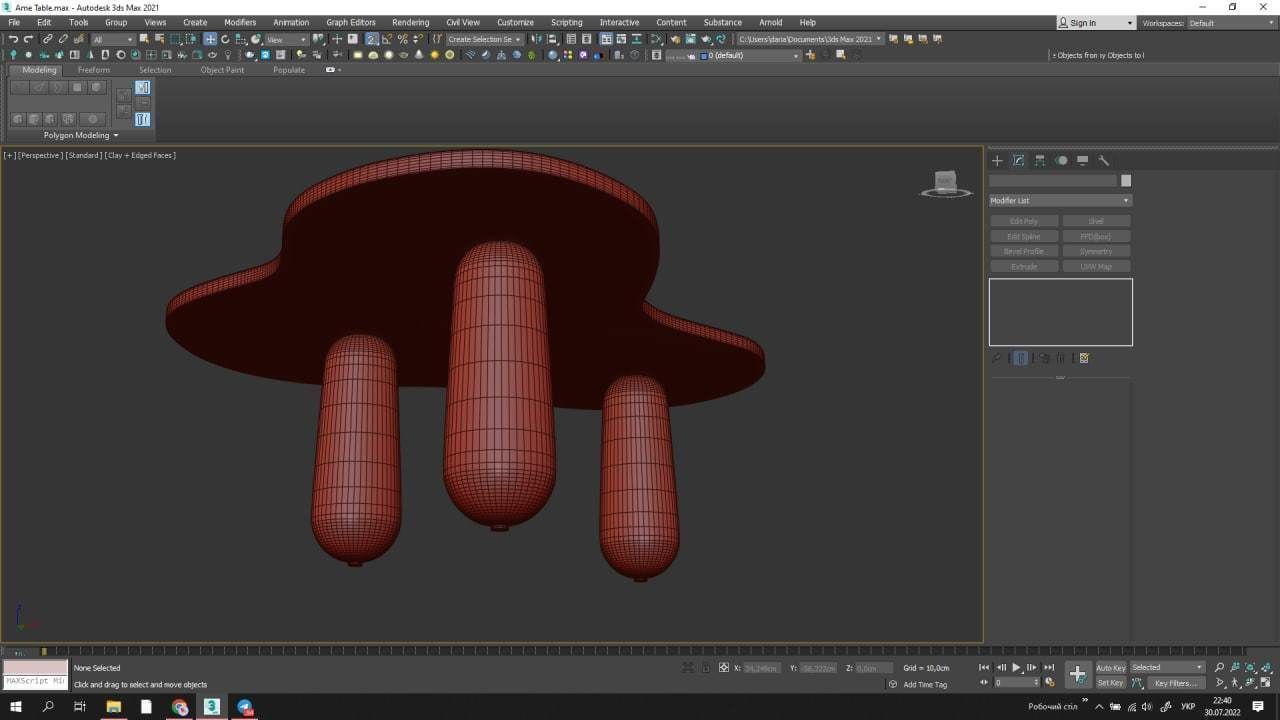The height and width of the screenshot is (720, 1280).
Task: Expand the Sign In dropdown
Action: coord(1130,23)
